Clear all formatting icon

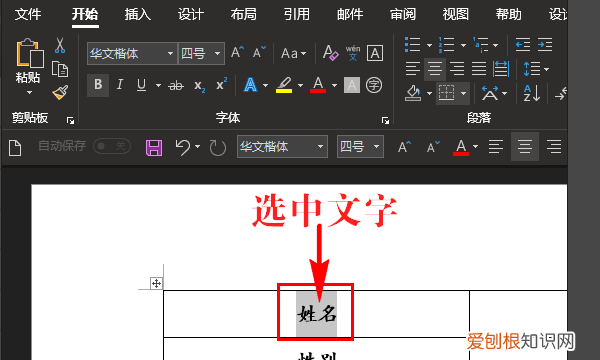330,53
